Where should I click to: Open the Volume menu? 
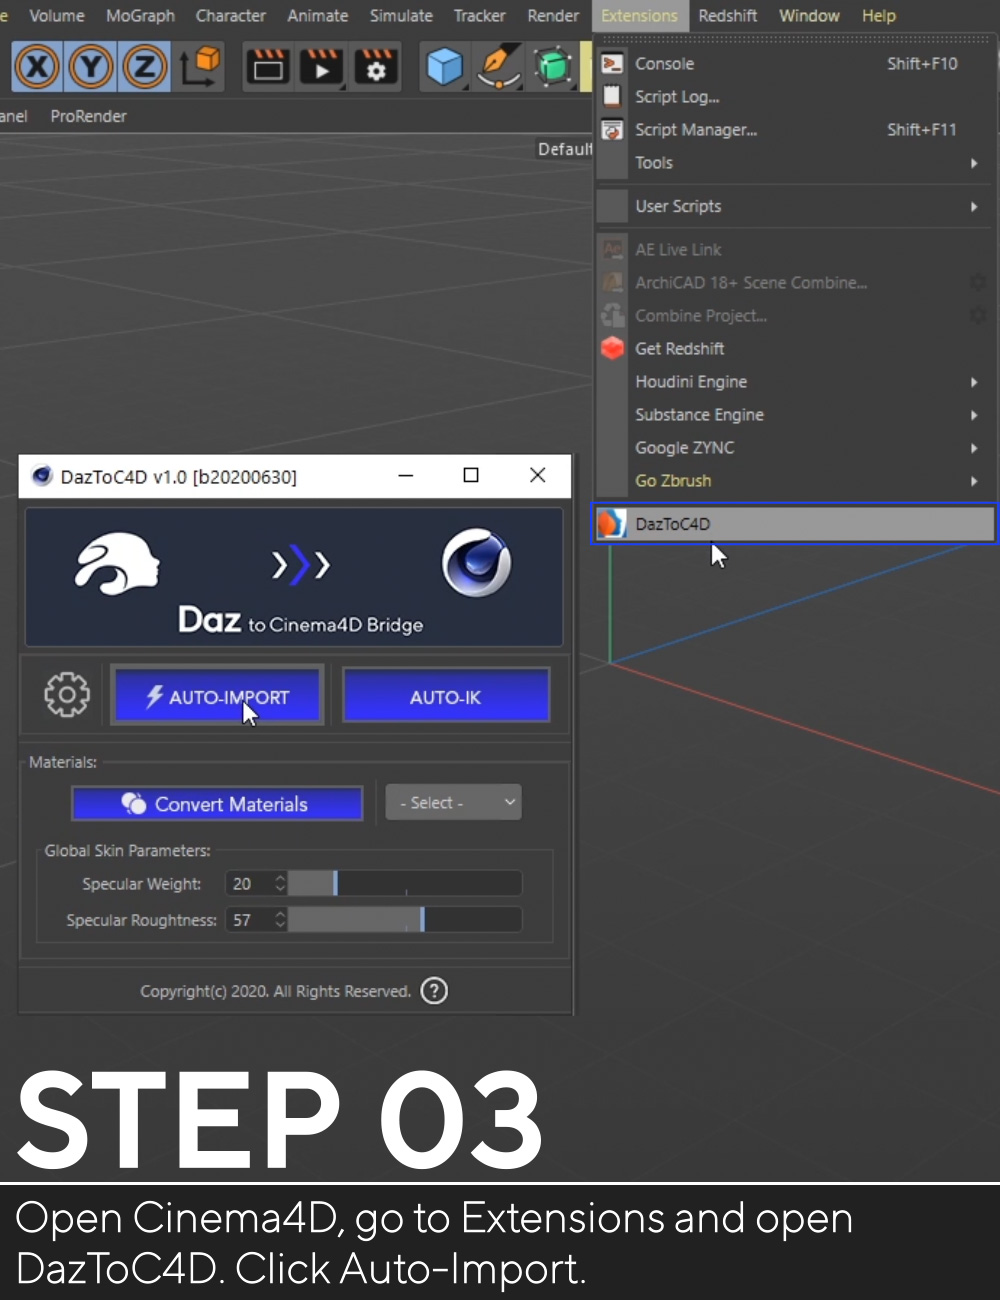click(57, 16)
